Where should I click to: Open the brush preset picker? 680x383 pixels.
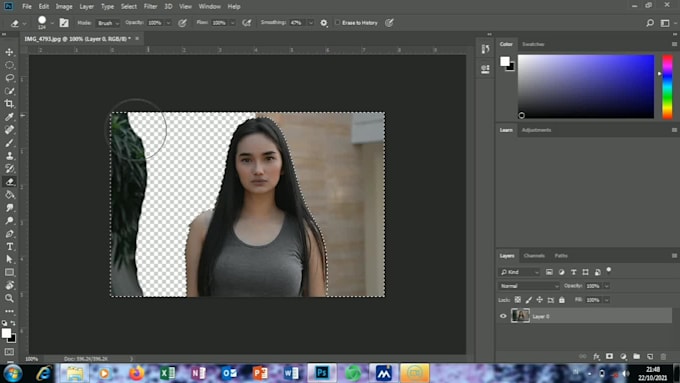(52, 23)
